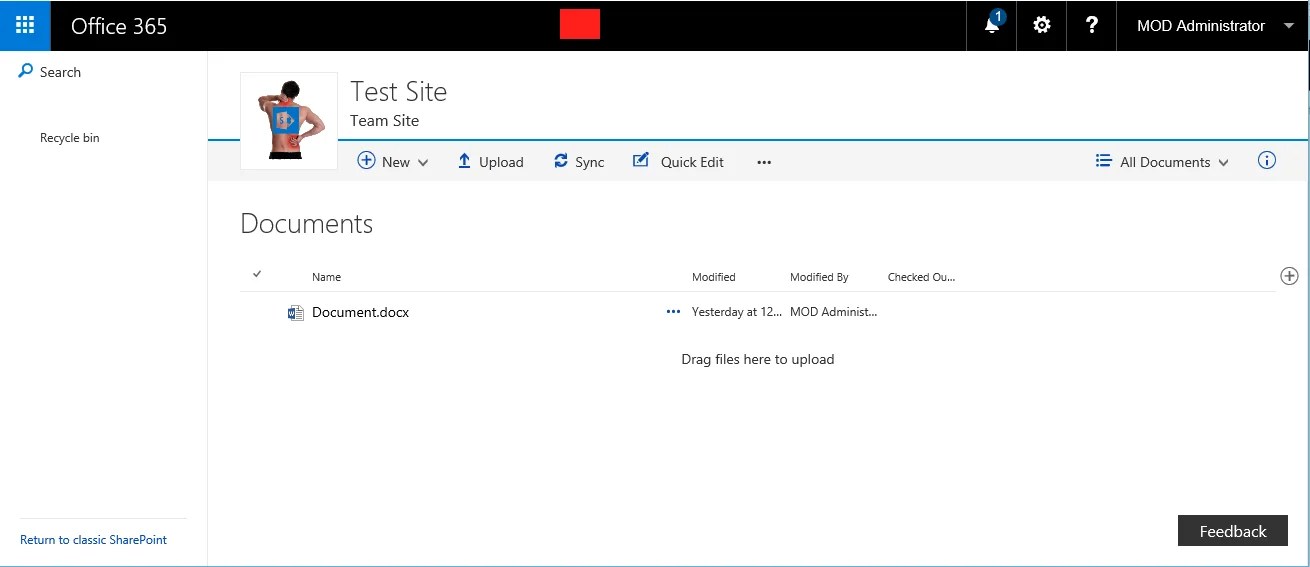
Task: Expand the New dropdown chevron
Action: coord(423,163)
